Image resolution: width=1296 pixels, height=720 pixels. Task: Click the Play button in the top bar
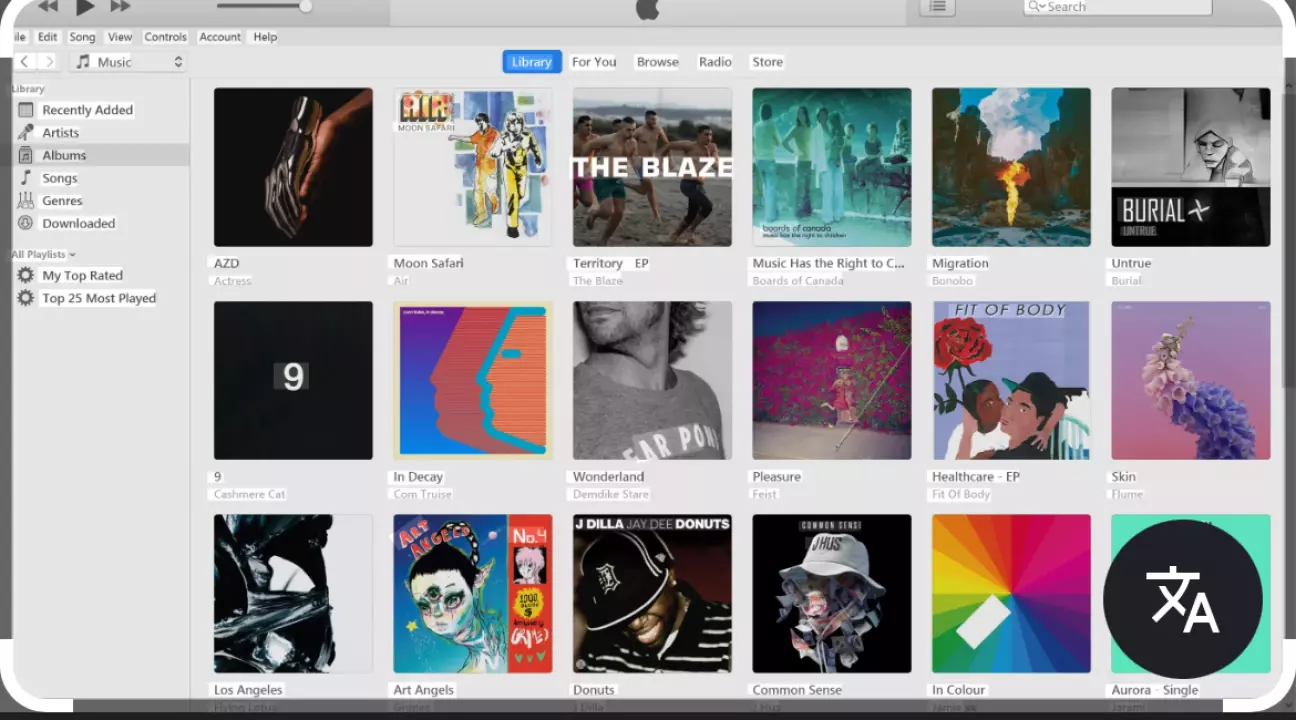tap(85, 8)
